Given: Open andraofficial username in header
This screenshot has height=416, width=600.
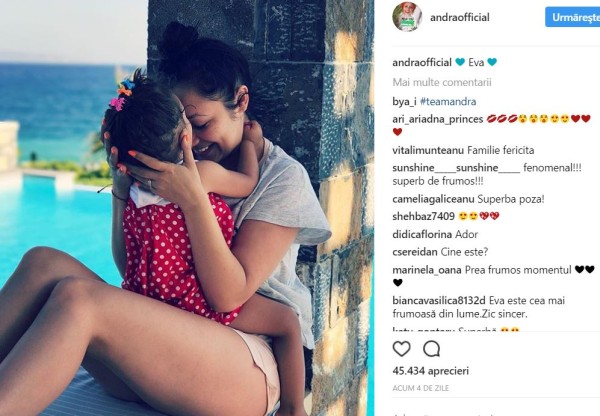Looking at the screenshot, I should pyautogui.click(x=460, y=17).
